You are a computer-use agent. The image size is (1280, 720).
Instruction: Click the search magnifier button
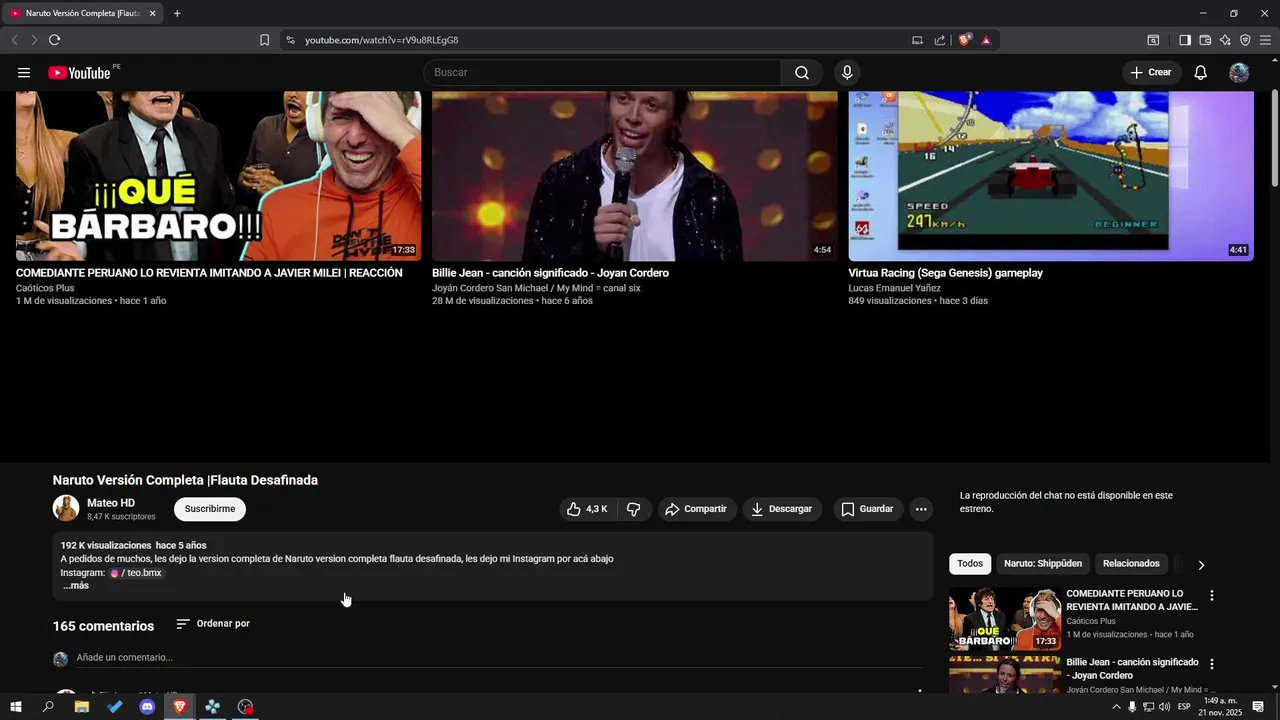point(802,72)
